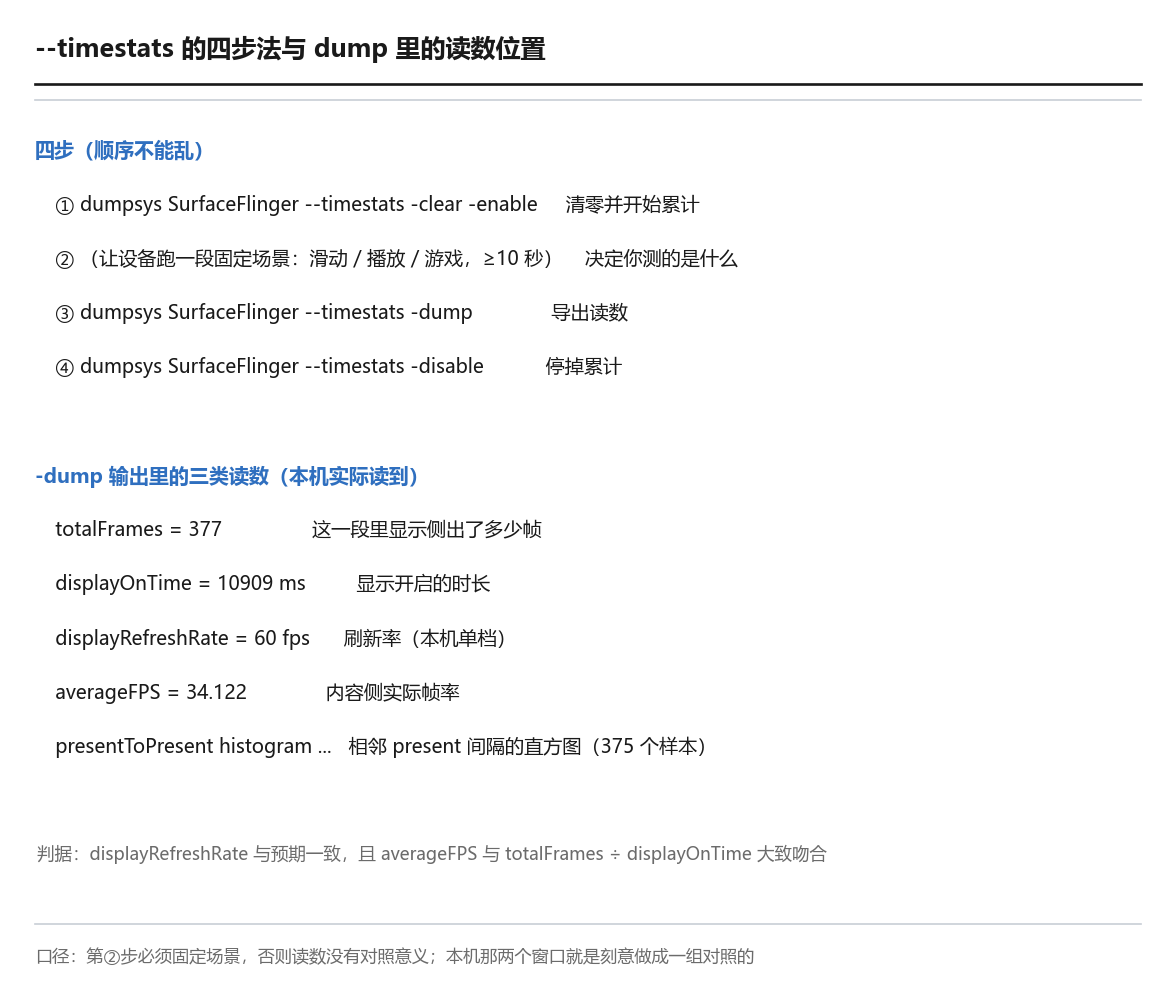Click the '口径' footer note
This screenshot has width=1175, height=996.
click(x=395, y=956)
